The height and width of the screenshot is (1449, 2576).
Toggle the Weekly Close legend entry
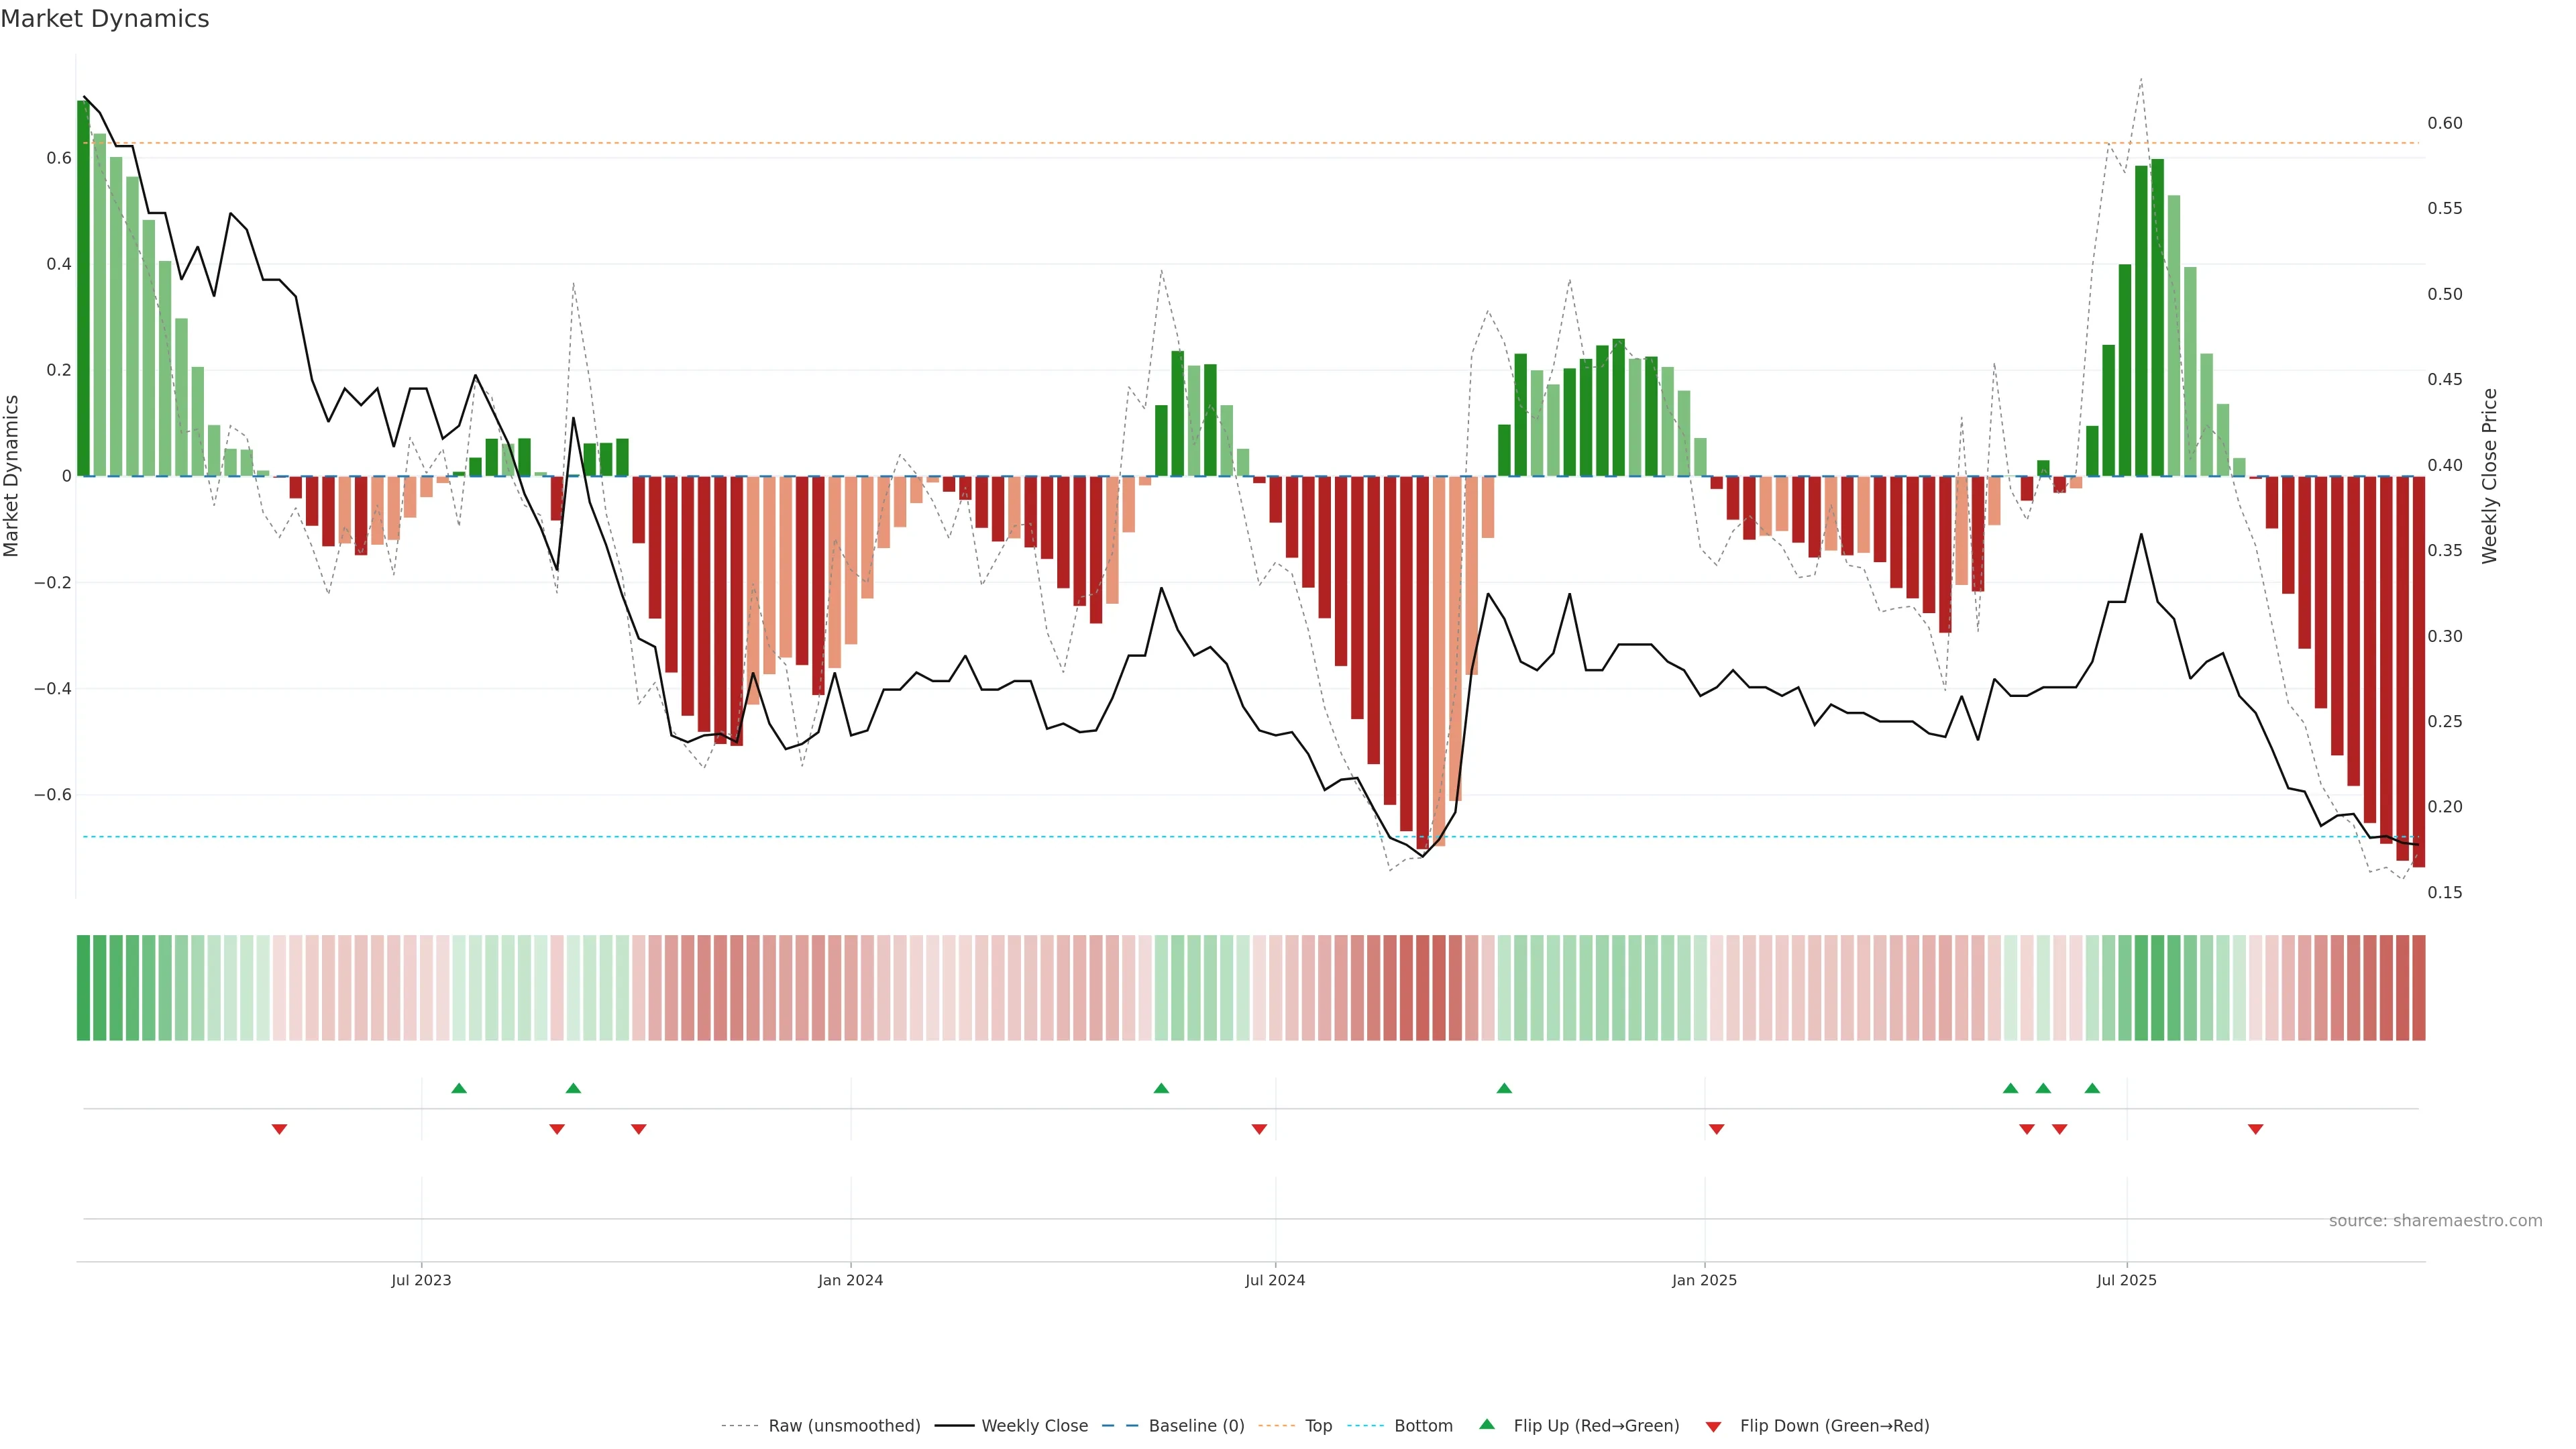tap(1034, 1426)
